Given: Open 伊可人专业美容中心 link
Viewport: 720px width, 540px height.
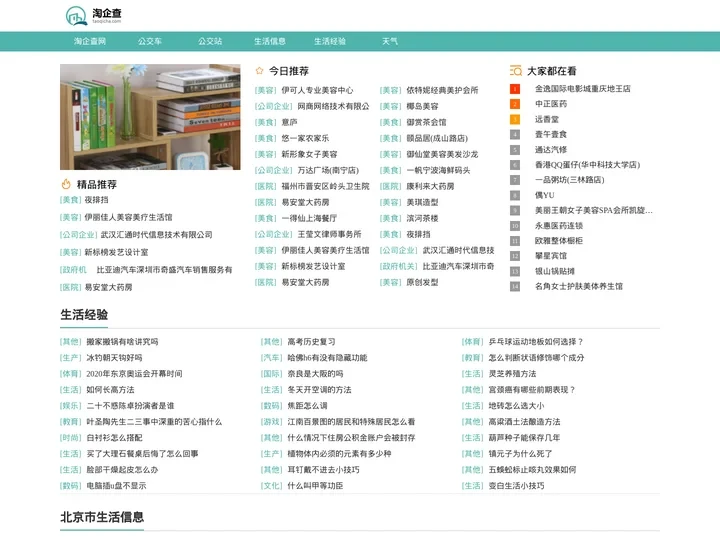Looking at the screenshot, I should tap(317, 90).
